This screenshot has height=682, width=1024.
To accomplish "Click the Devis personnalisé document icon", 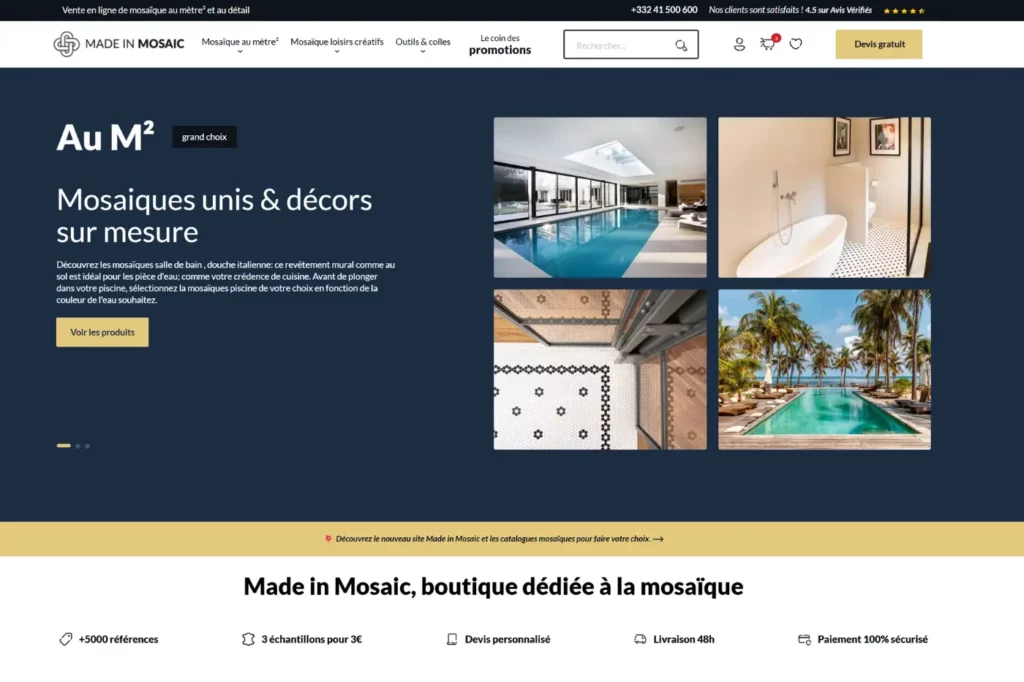I will (452, 639).
